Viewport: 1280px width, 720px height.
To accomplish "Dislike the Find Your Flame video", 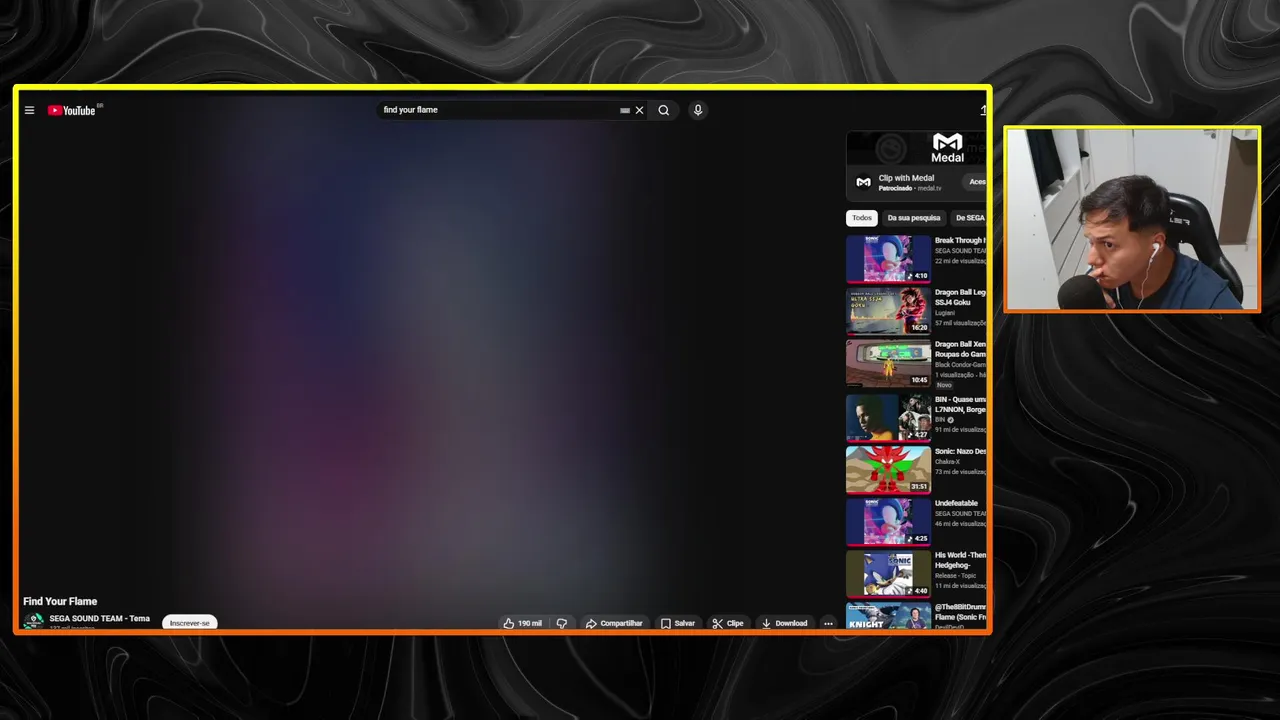I will [x=562, y=623].
